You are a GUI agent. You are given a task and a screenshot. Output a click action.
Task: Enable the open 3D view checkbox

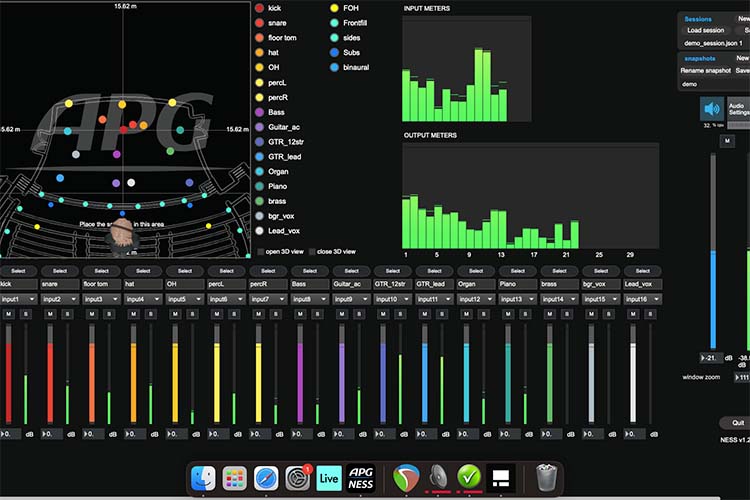261,252
